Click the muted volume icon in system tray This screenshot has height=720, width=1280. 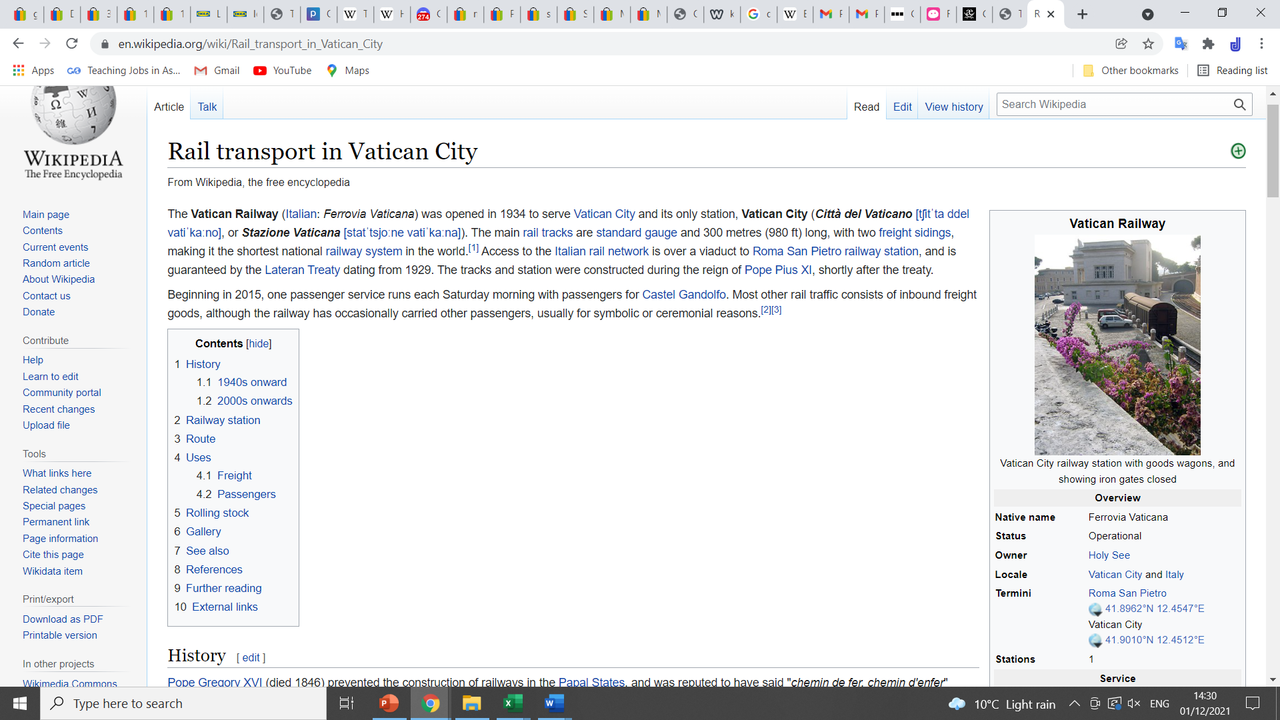(x=1134, y=704)
